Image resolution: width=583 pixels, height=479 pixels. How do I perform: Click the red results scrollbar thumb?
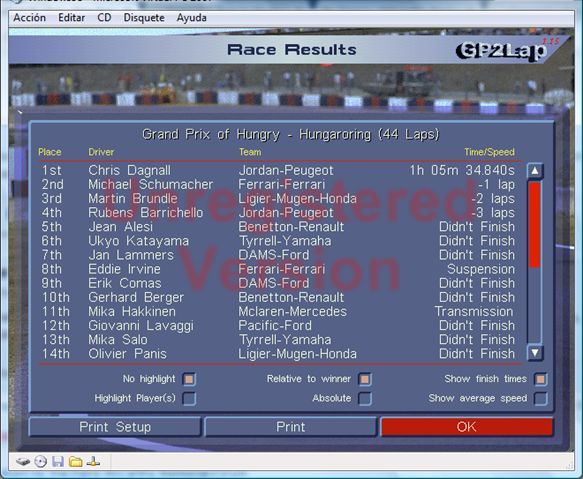pos(535,225)
